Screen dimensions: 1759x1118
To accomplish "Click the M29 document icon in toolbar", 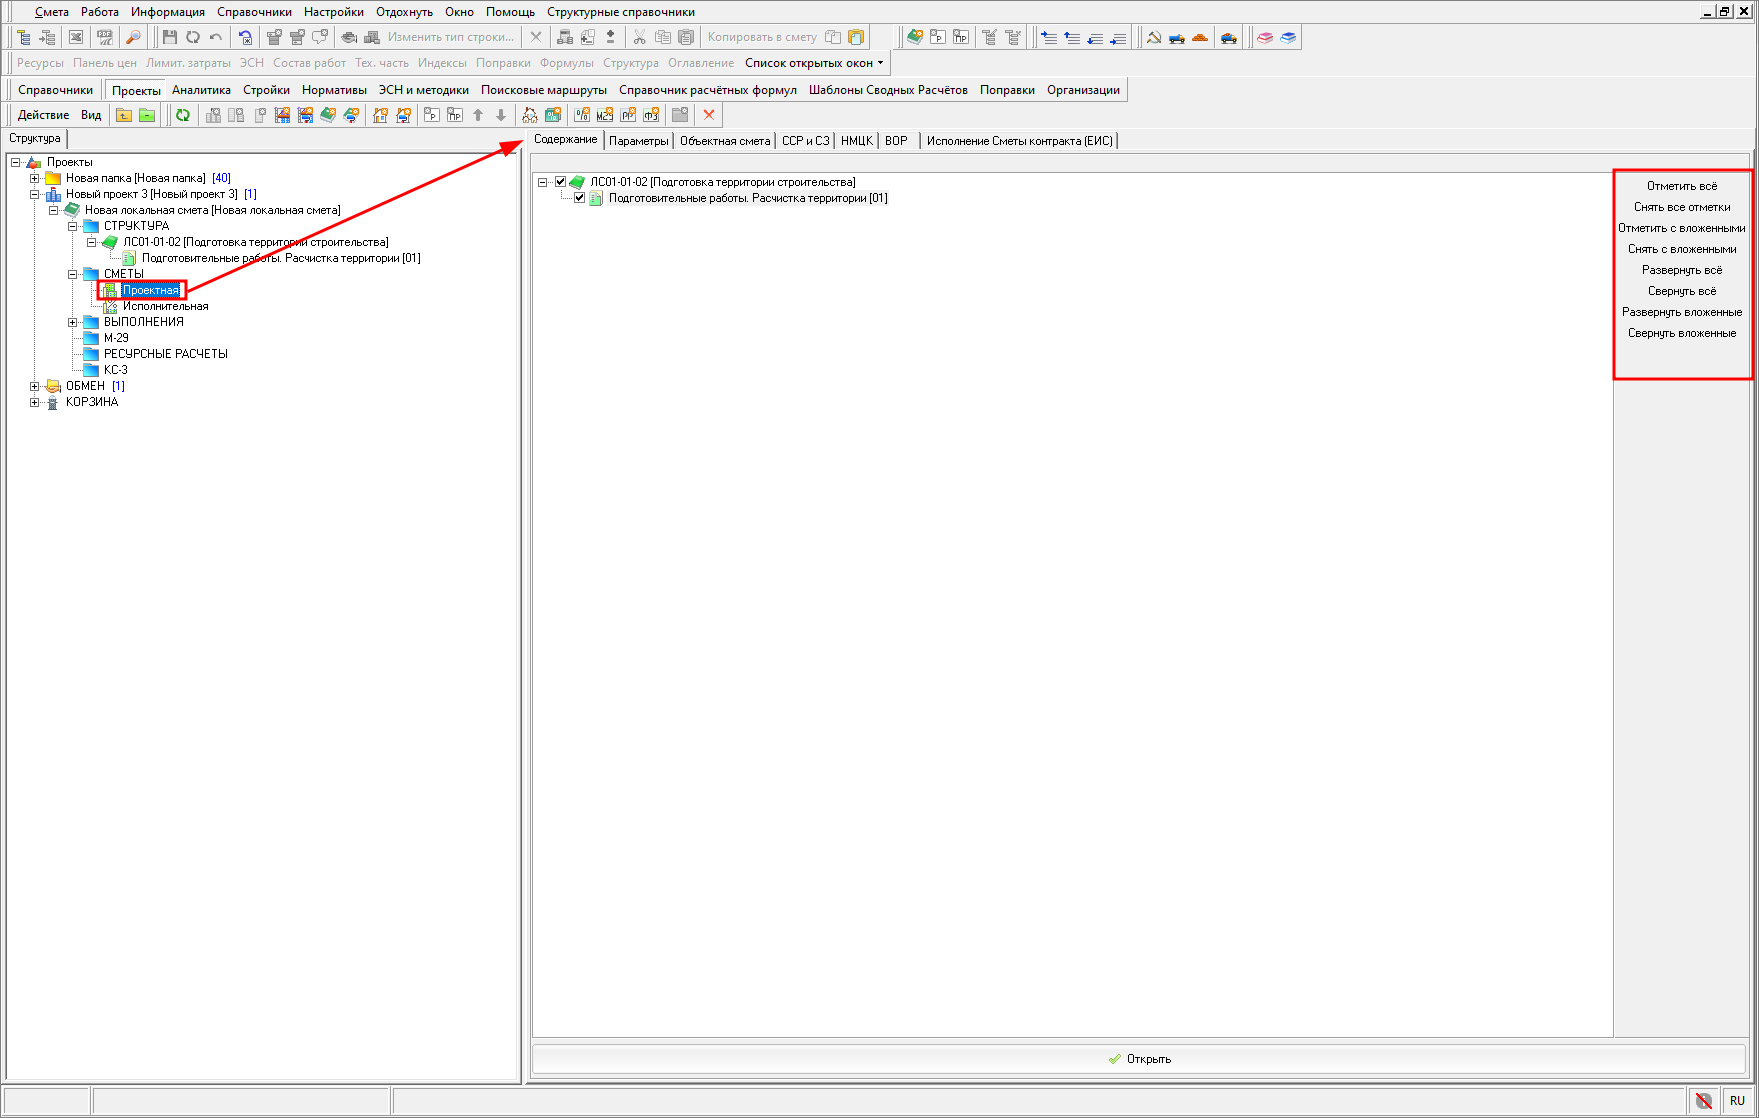I will 604,115.
